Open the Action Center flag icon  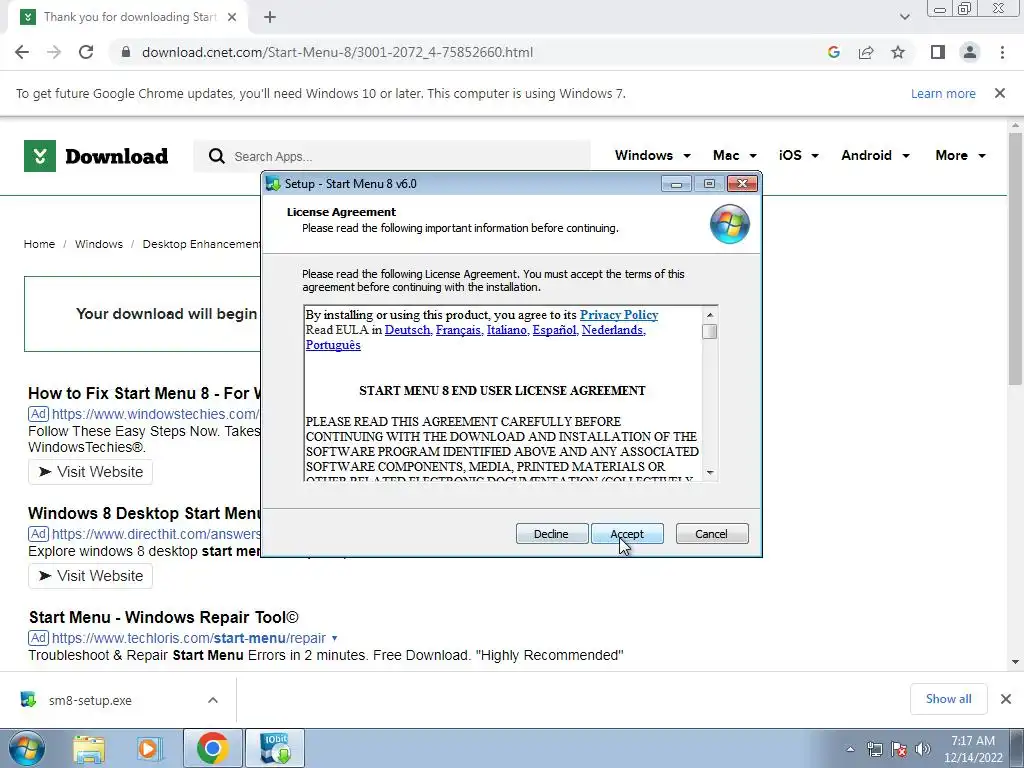point(899,749)
